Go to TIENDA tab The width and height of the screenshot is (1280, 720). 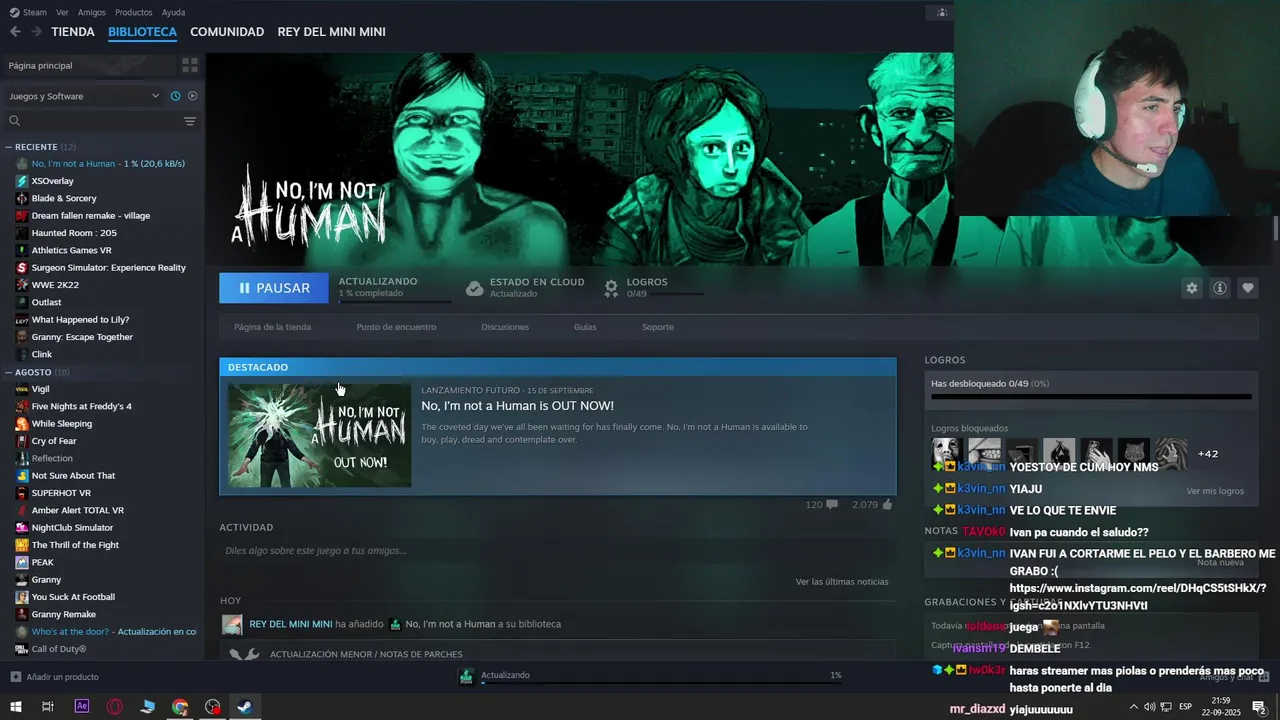(73, 32)
